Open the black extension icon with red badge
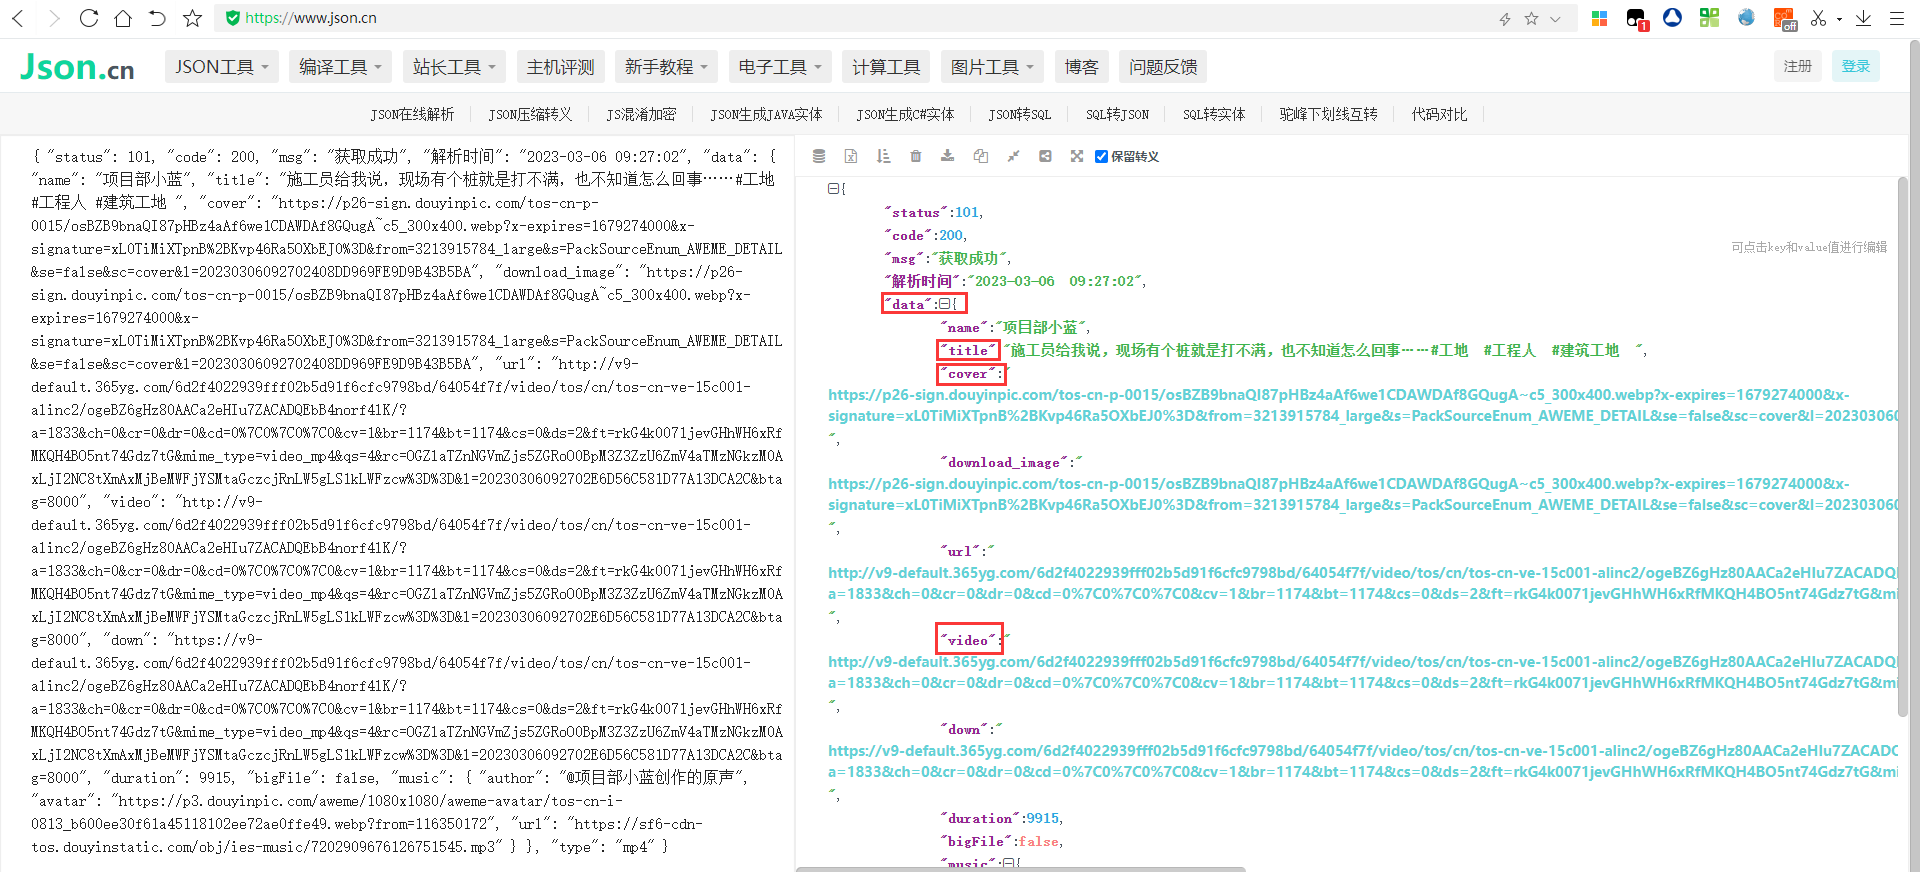The width and height of the screenshot is (1920, 872). click(1636, 19)
